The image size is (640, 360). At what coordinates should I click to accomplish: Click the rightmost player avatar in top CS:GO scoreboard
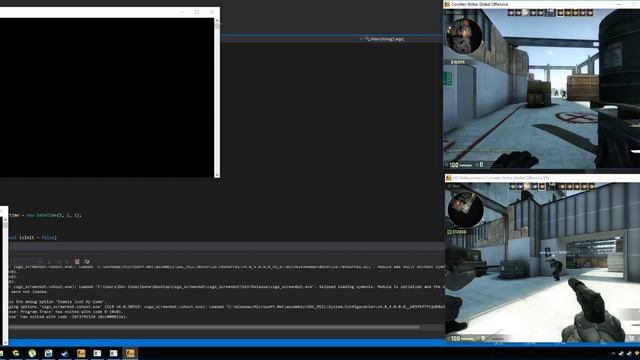[x=590, y=13]
